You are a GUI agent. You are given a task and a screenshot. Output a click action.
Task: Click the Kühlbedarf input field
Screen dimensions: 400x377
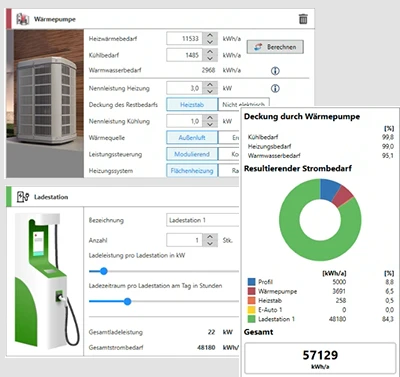pos(184,55)
